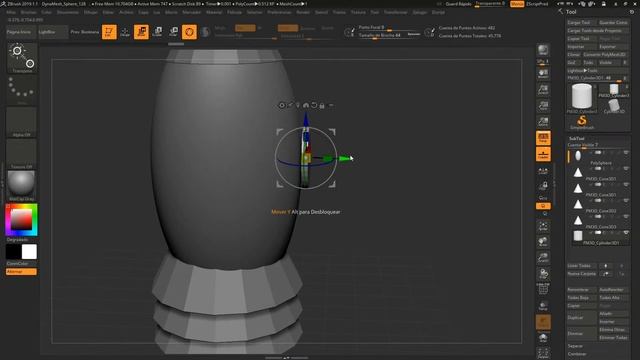Select the PM3D_Cylinder3D1 large tool thumbnail
The image size is (640, 360).
582,97
